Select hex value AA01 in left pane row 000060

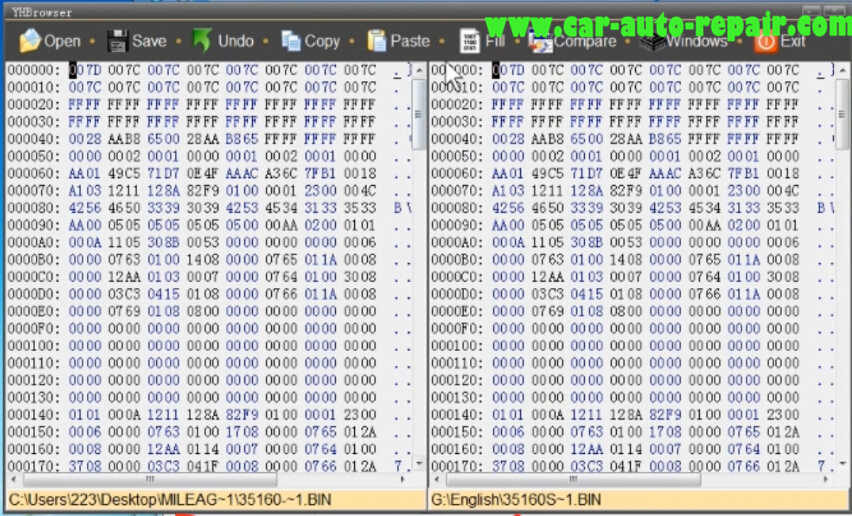coord(85,174)
